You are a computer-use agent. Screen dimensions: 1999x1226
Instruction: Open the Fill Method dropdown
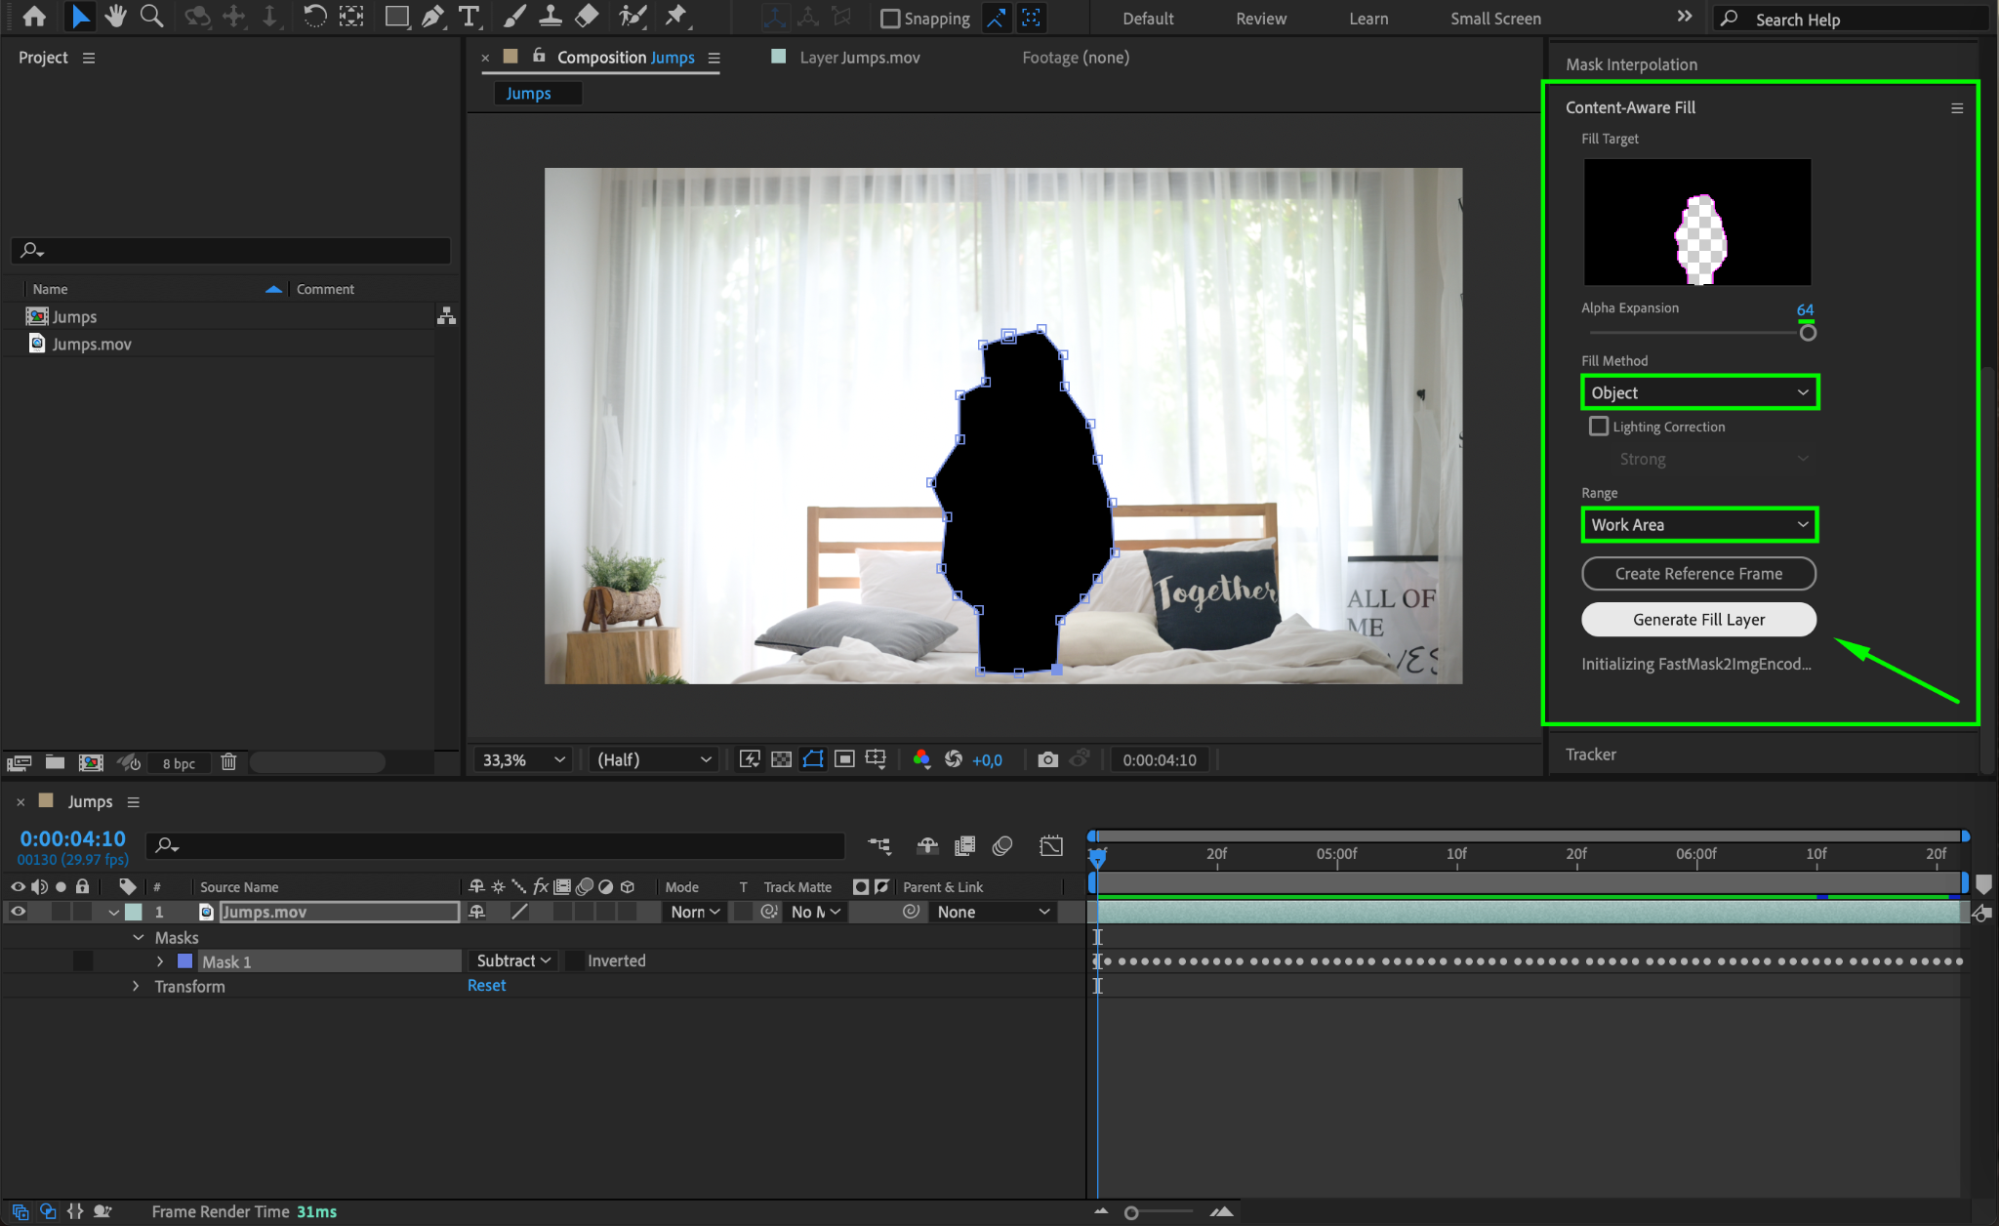coord(1699,393)
